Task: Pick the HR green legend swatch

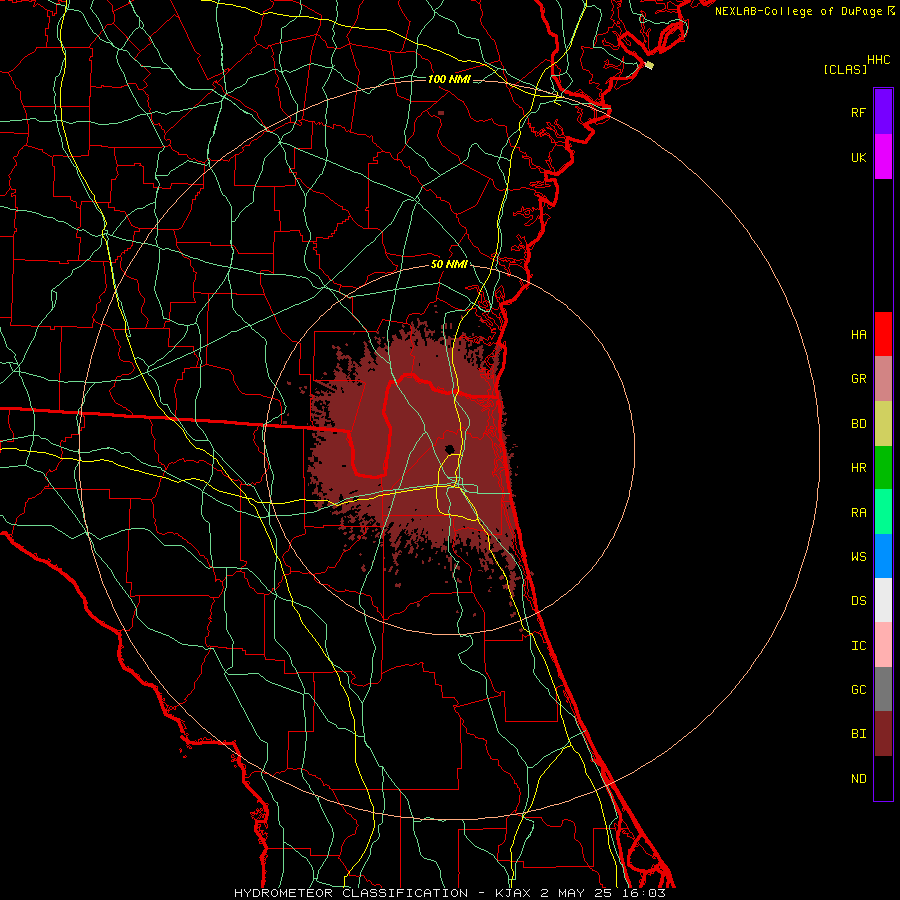Action: click(883, 468)
